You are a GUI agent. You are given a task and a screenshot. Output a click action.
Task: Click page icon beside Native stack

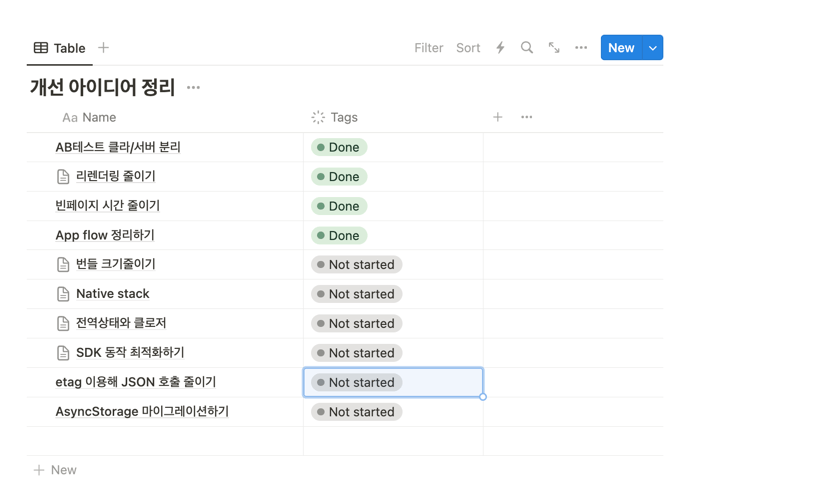63,294
